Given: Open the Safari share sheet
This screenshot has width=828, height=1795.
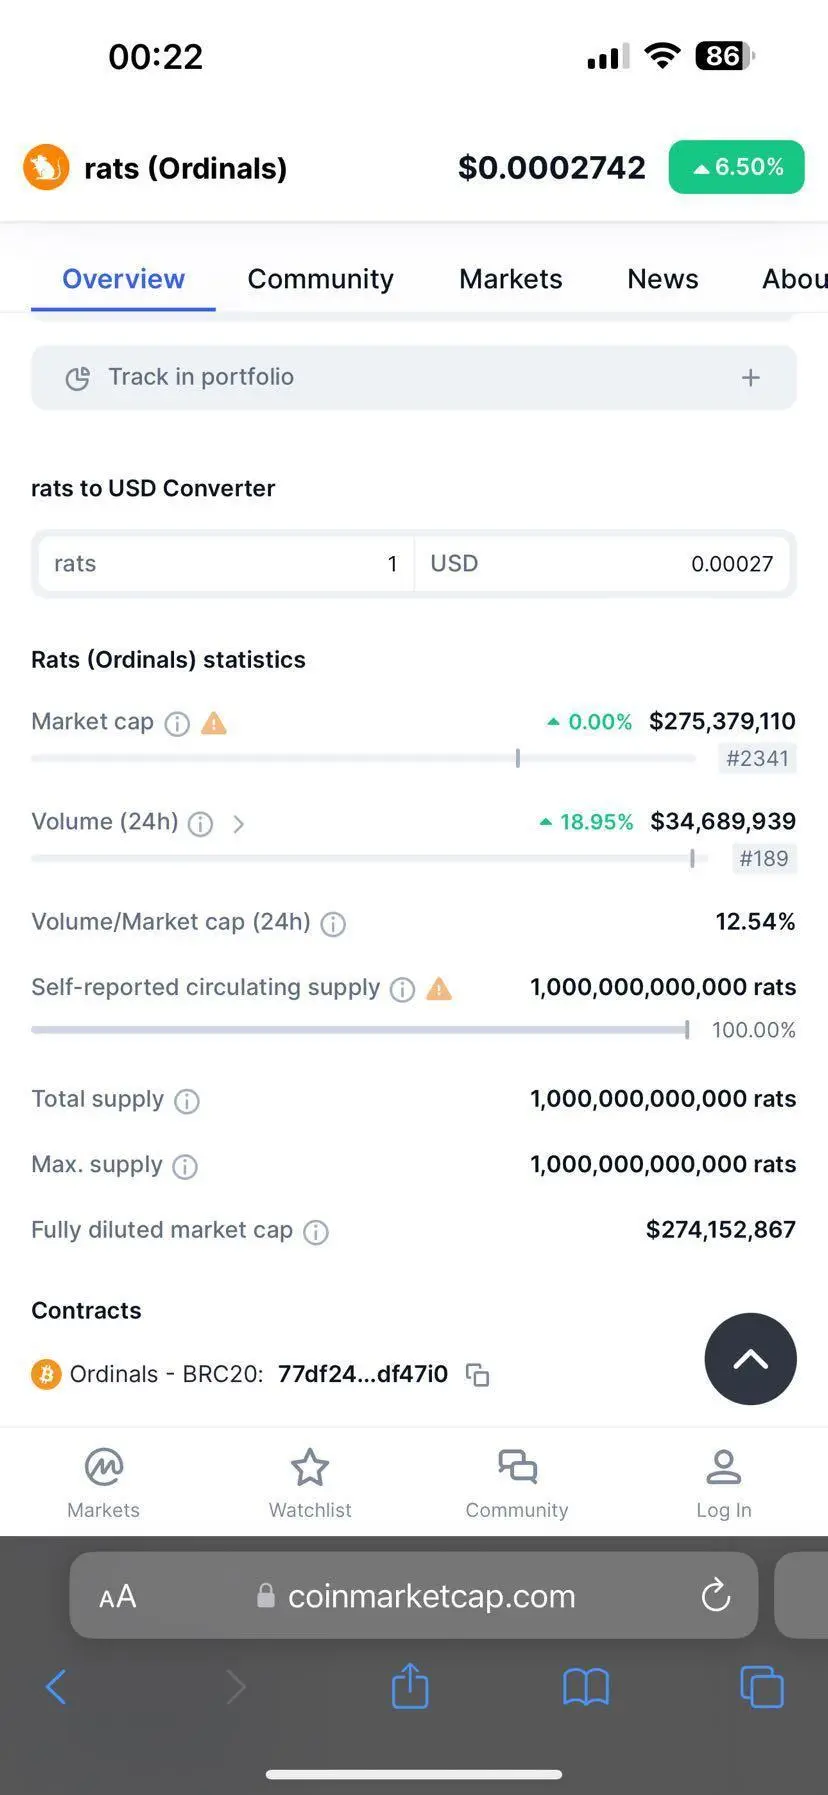Looking at the screenshot, I should coord(410,1687).
